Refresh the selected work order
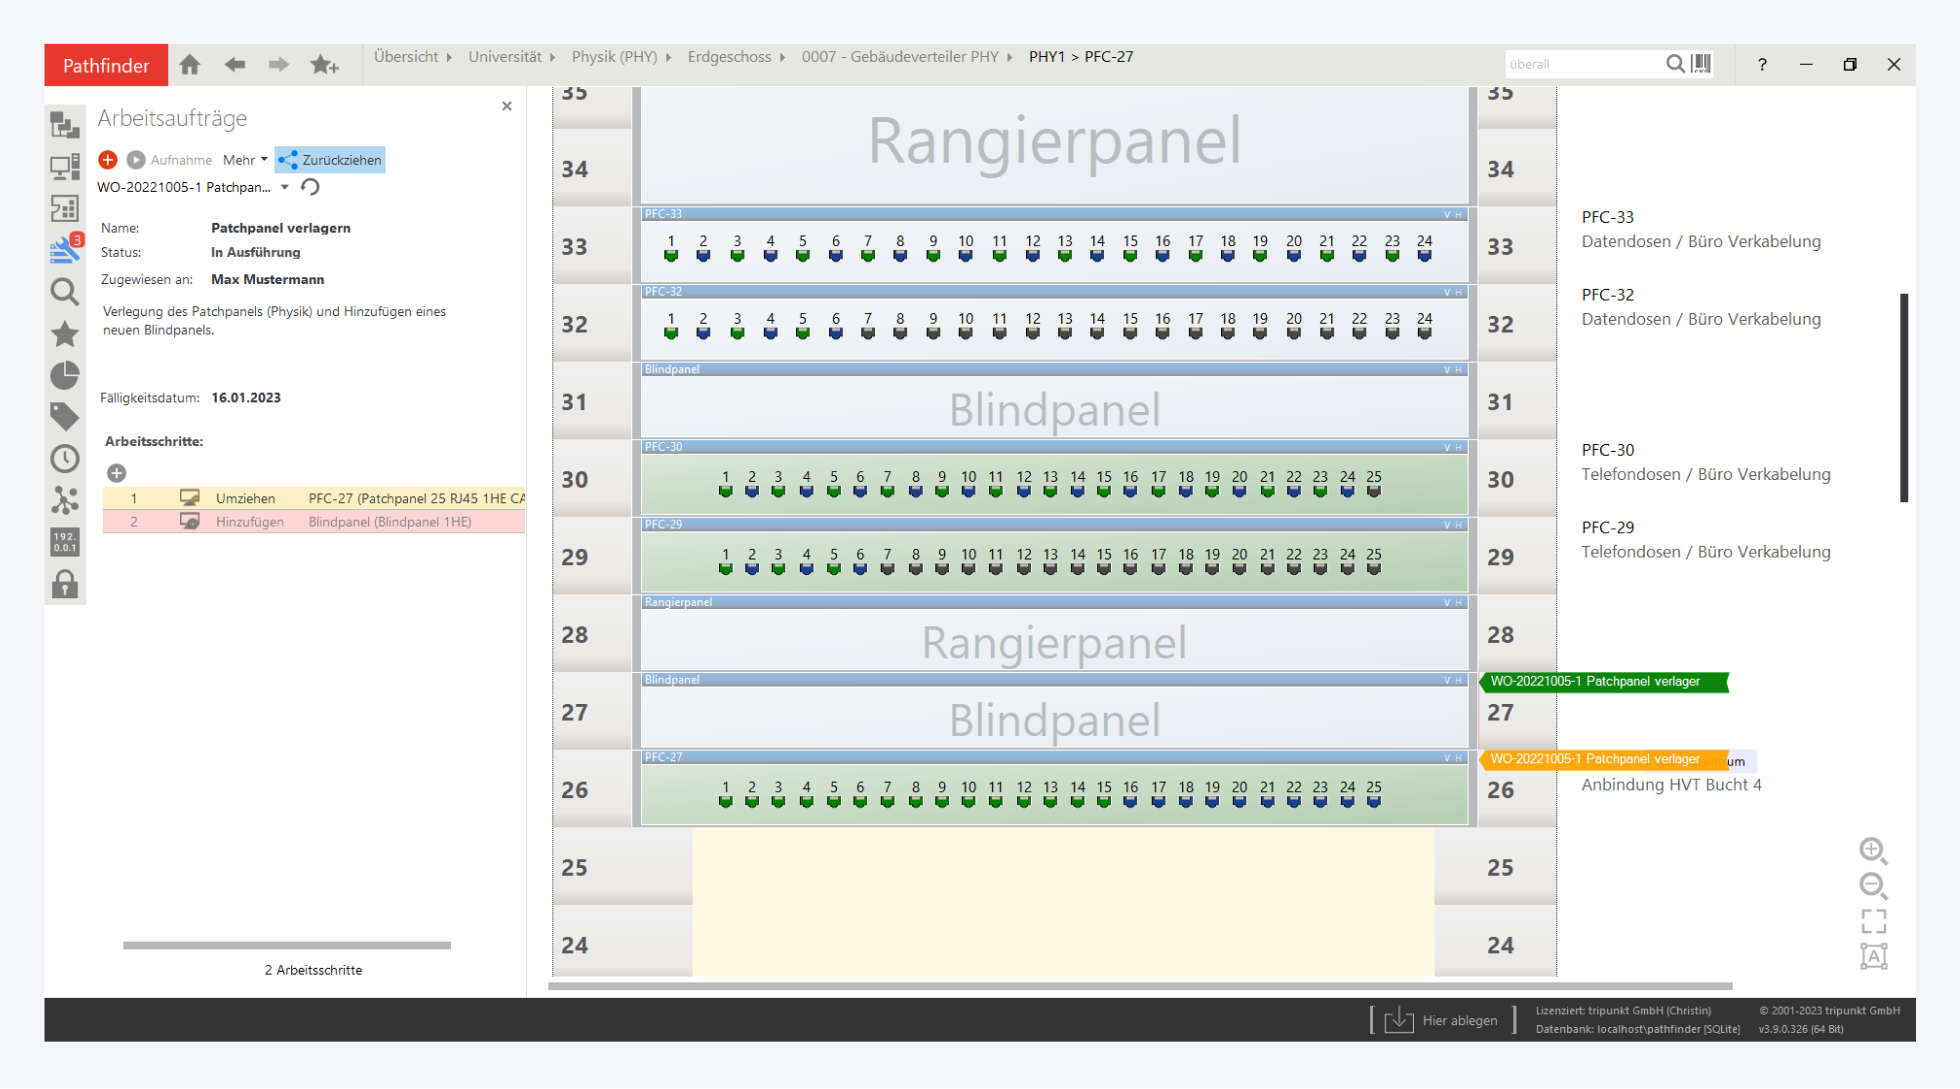1960x1089 pixels. point(311,187)
